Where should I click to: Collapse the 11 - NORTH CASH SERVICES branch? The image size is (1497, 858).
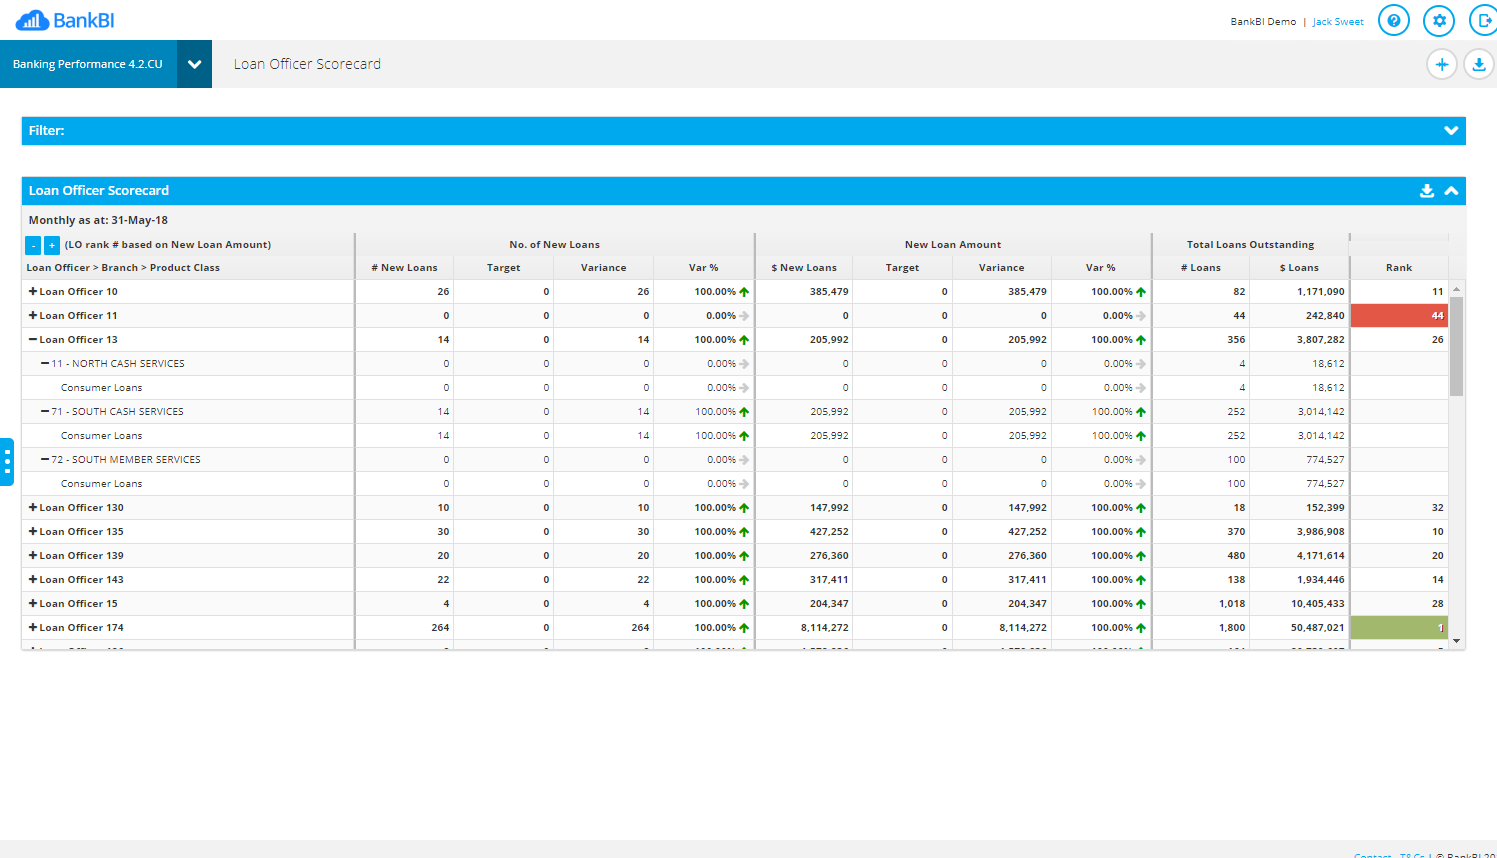pos(45,364)
